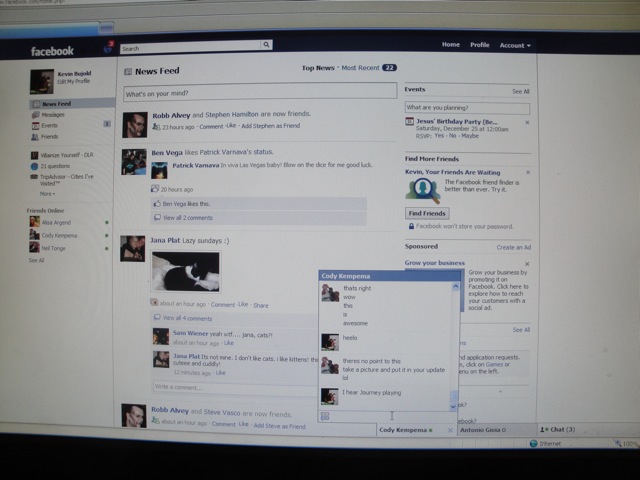640x480 pixels.
Task: Click Robb Alvey's avatar on Stephen Hamilton story
Action: (x=135, y=125)
